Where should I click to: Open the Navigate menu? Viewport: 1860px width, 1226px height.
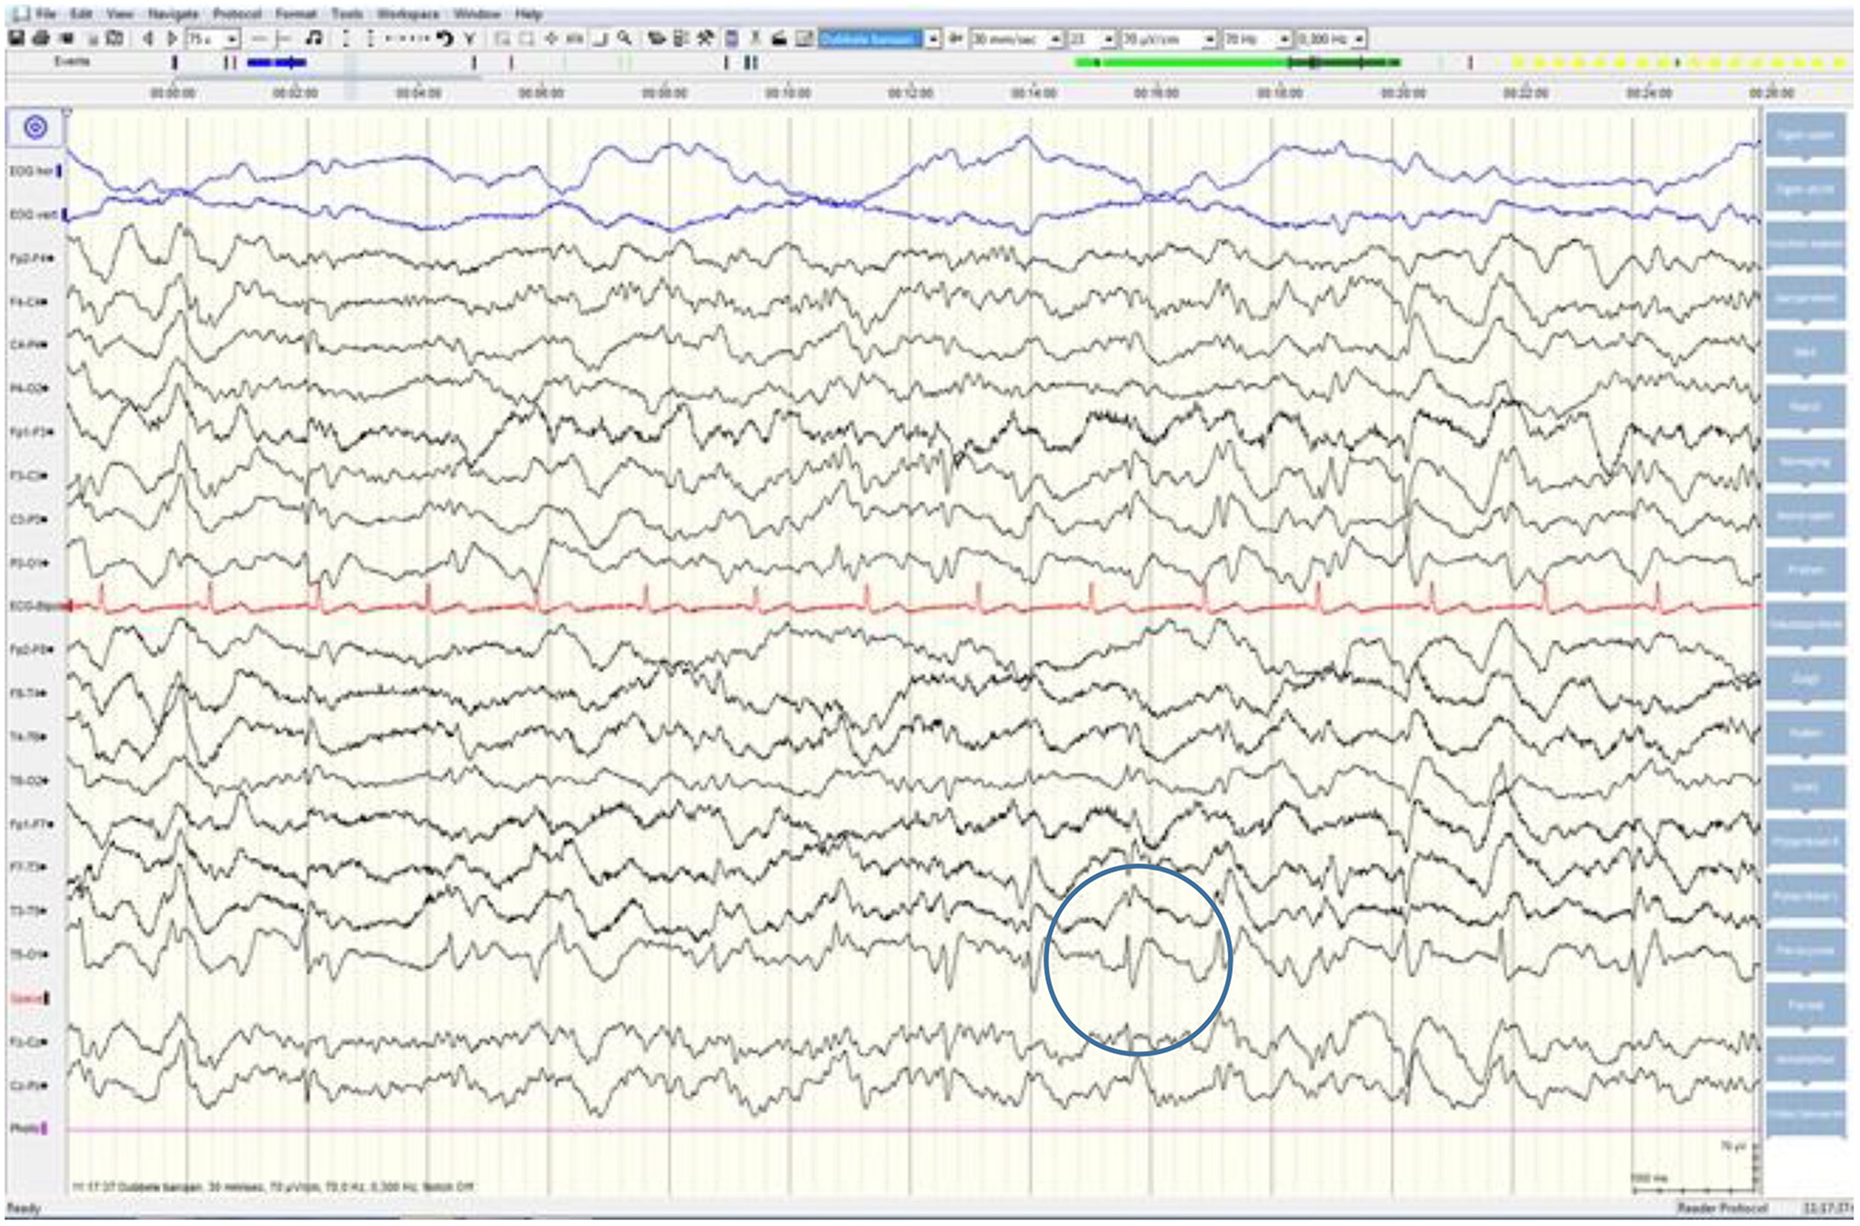172,14
